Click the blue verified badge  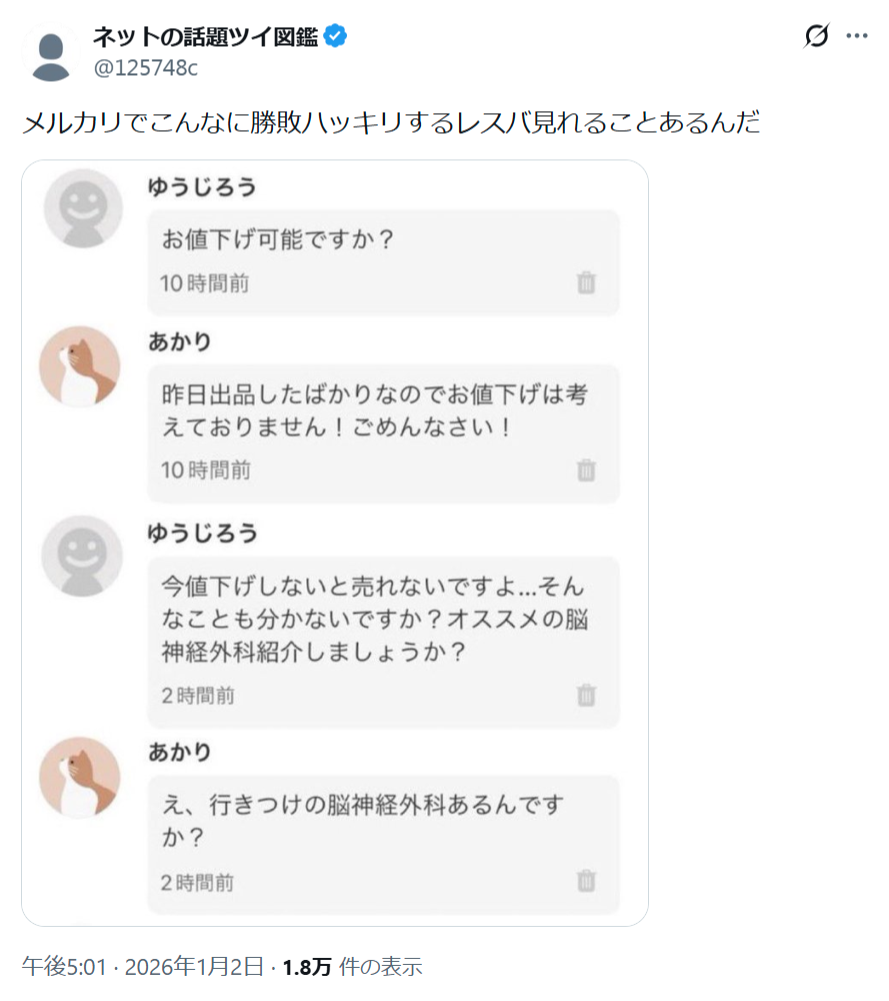[x=335, y=36]
